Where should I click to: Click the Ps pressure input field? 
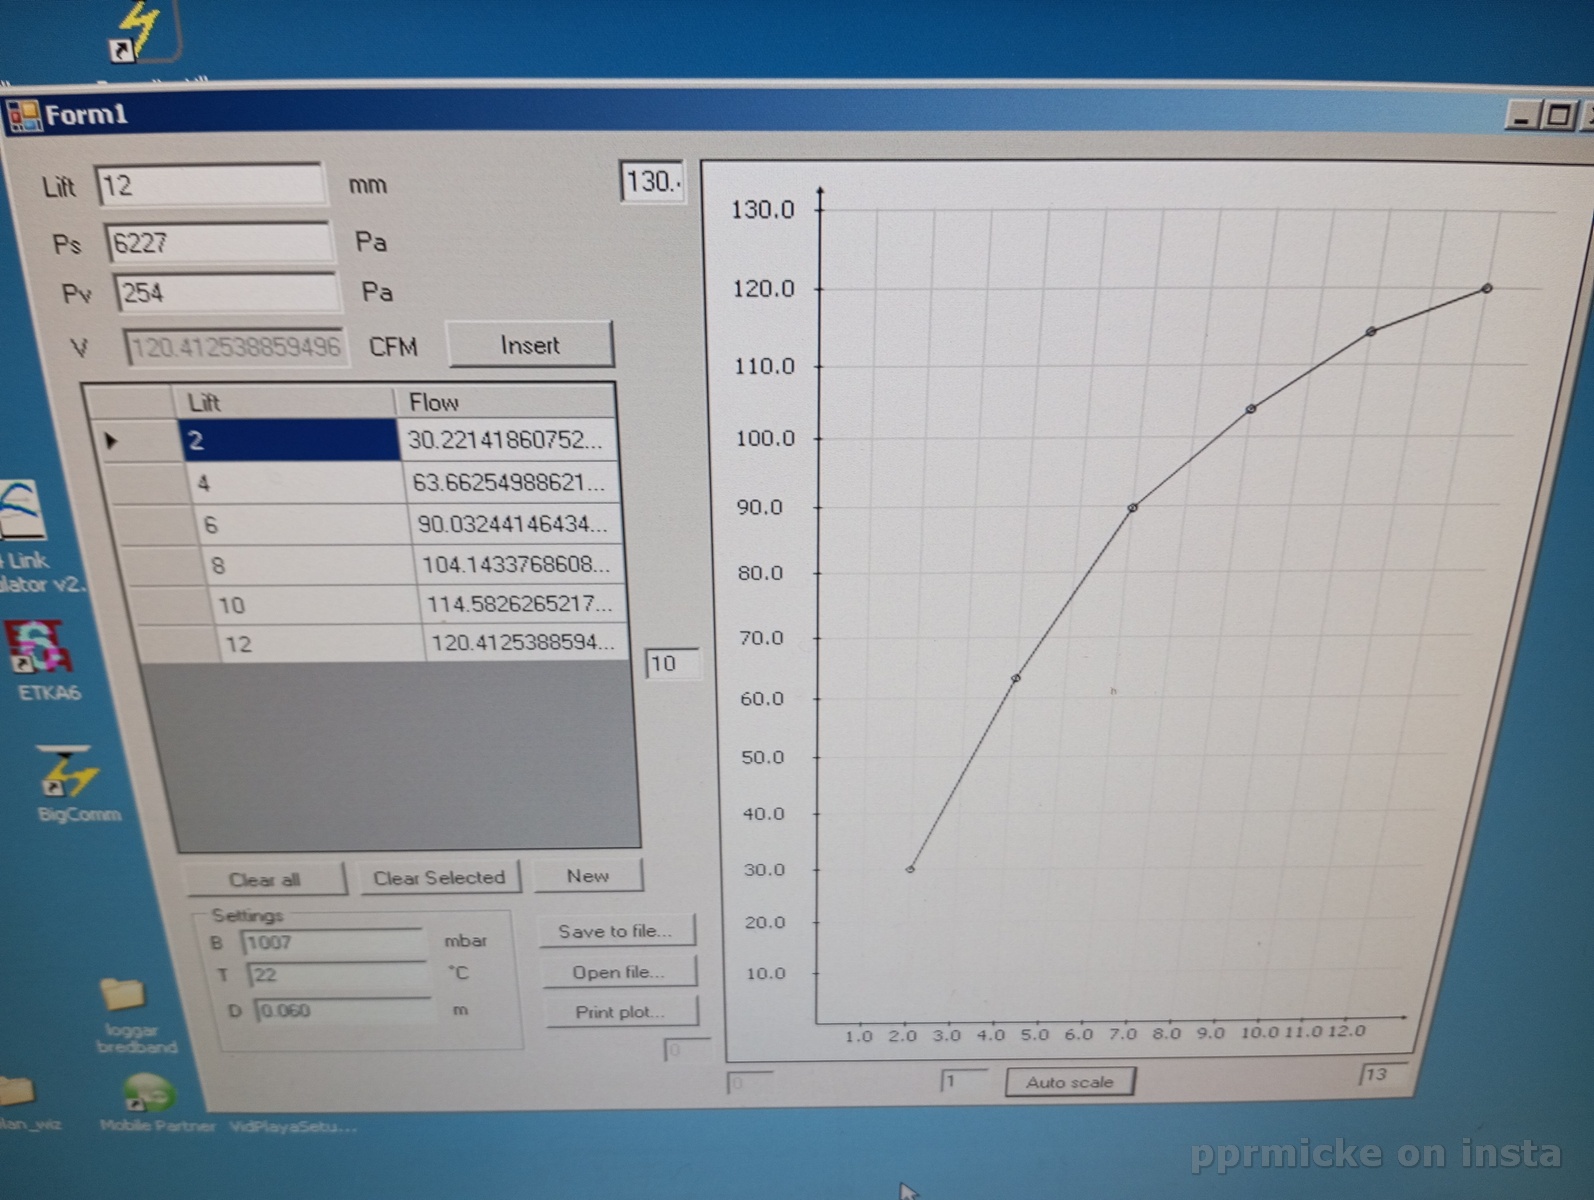(x=218, y=243)
